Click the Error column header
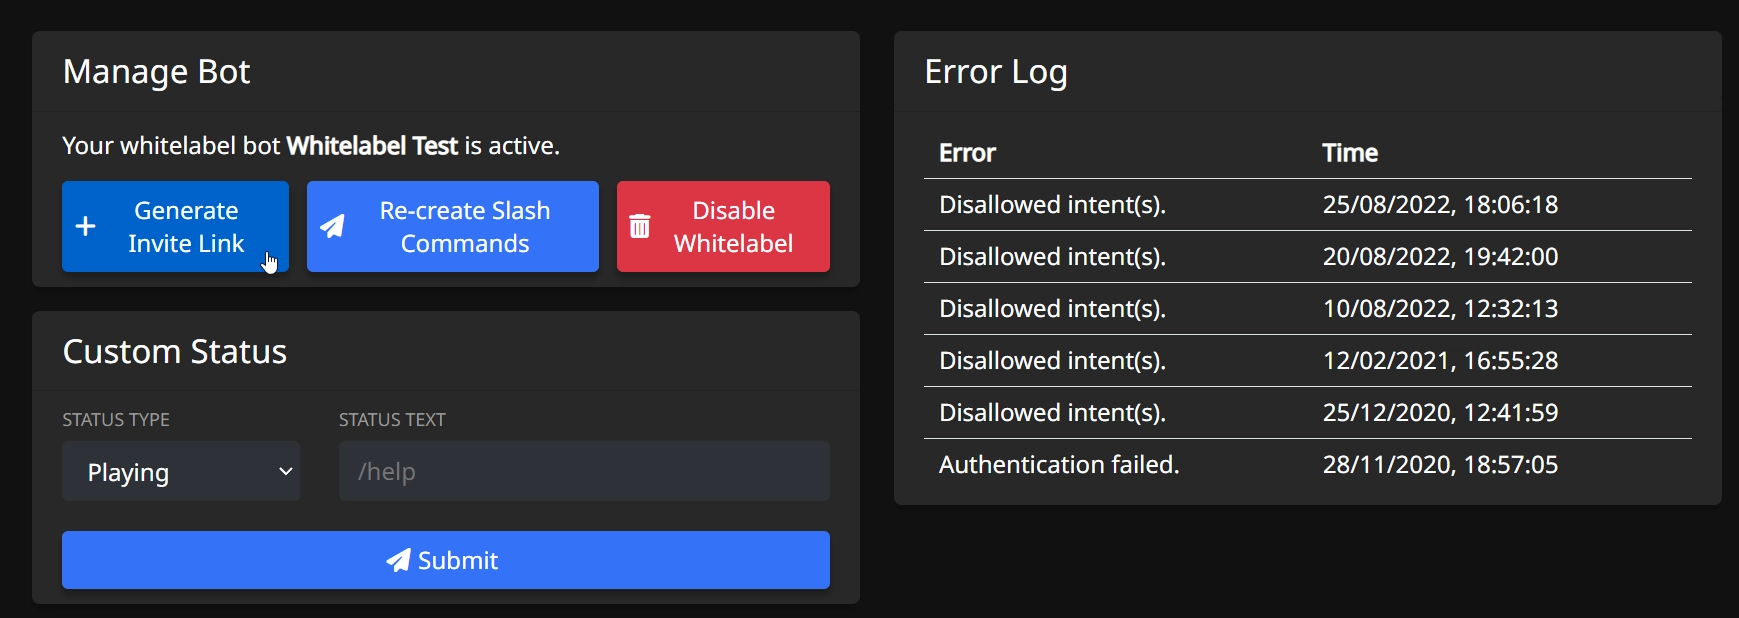Image resolution: width=1739 pixels, height=618 pixels. pyautogui.click(x=967, y=153)
